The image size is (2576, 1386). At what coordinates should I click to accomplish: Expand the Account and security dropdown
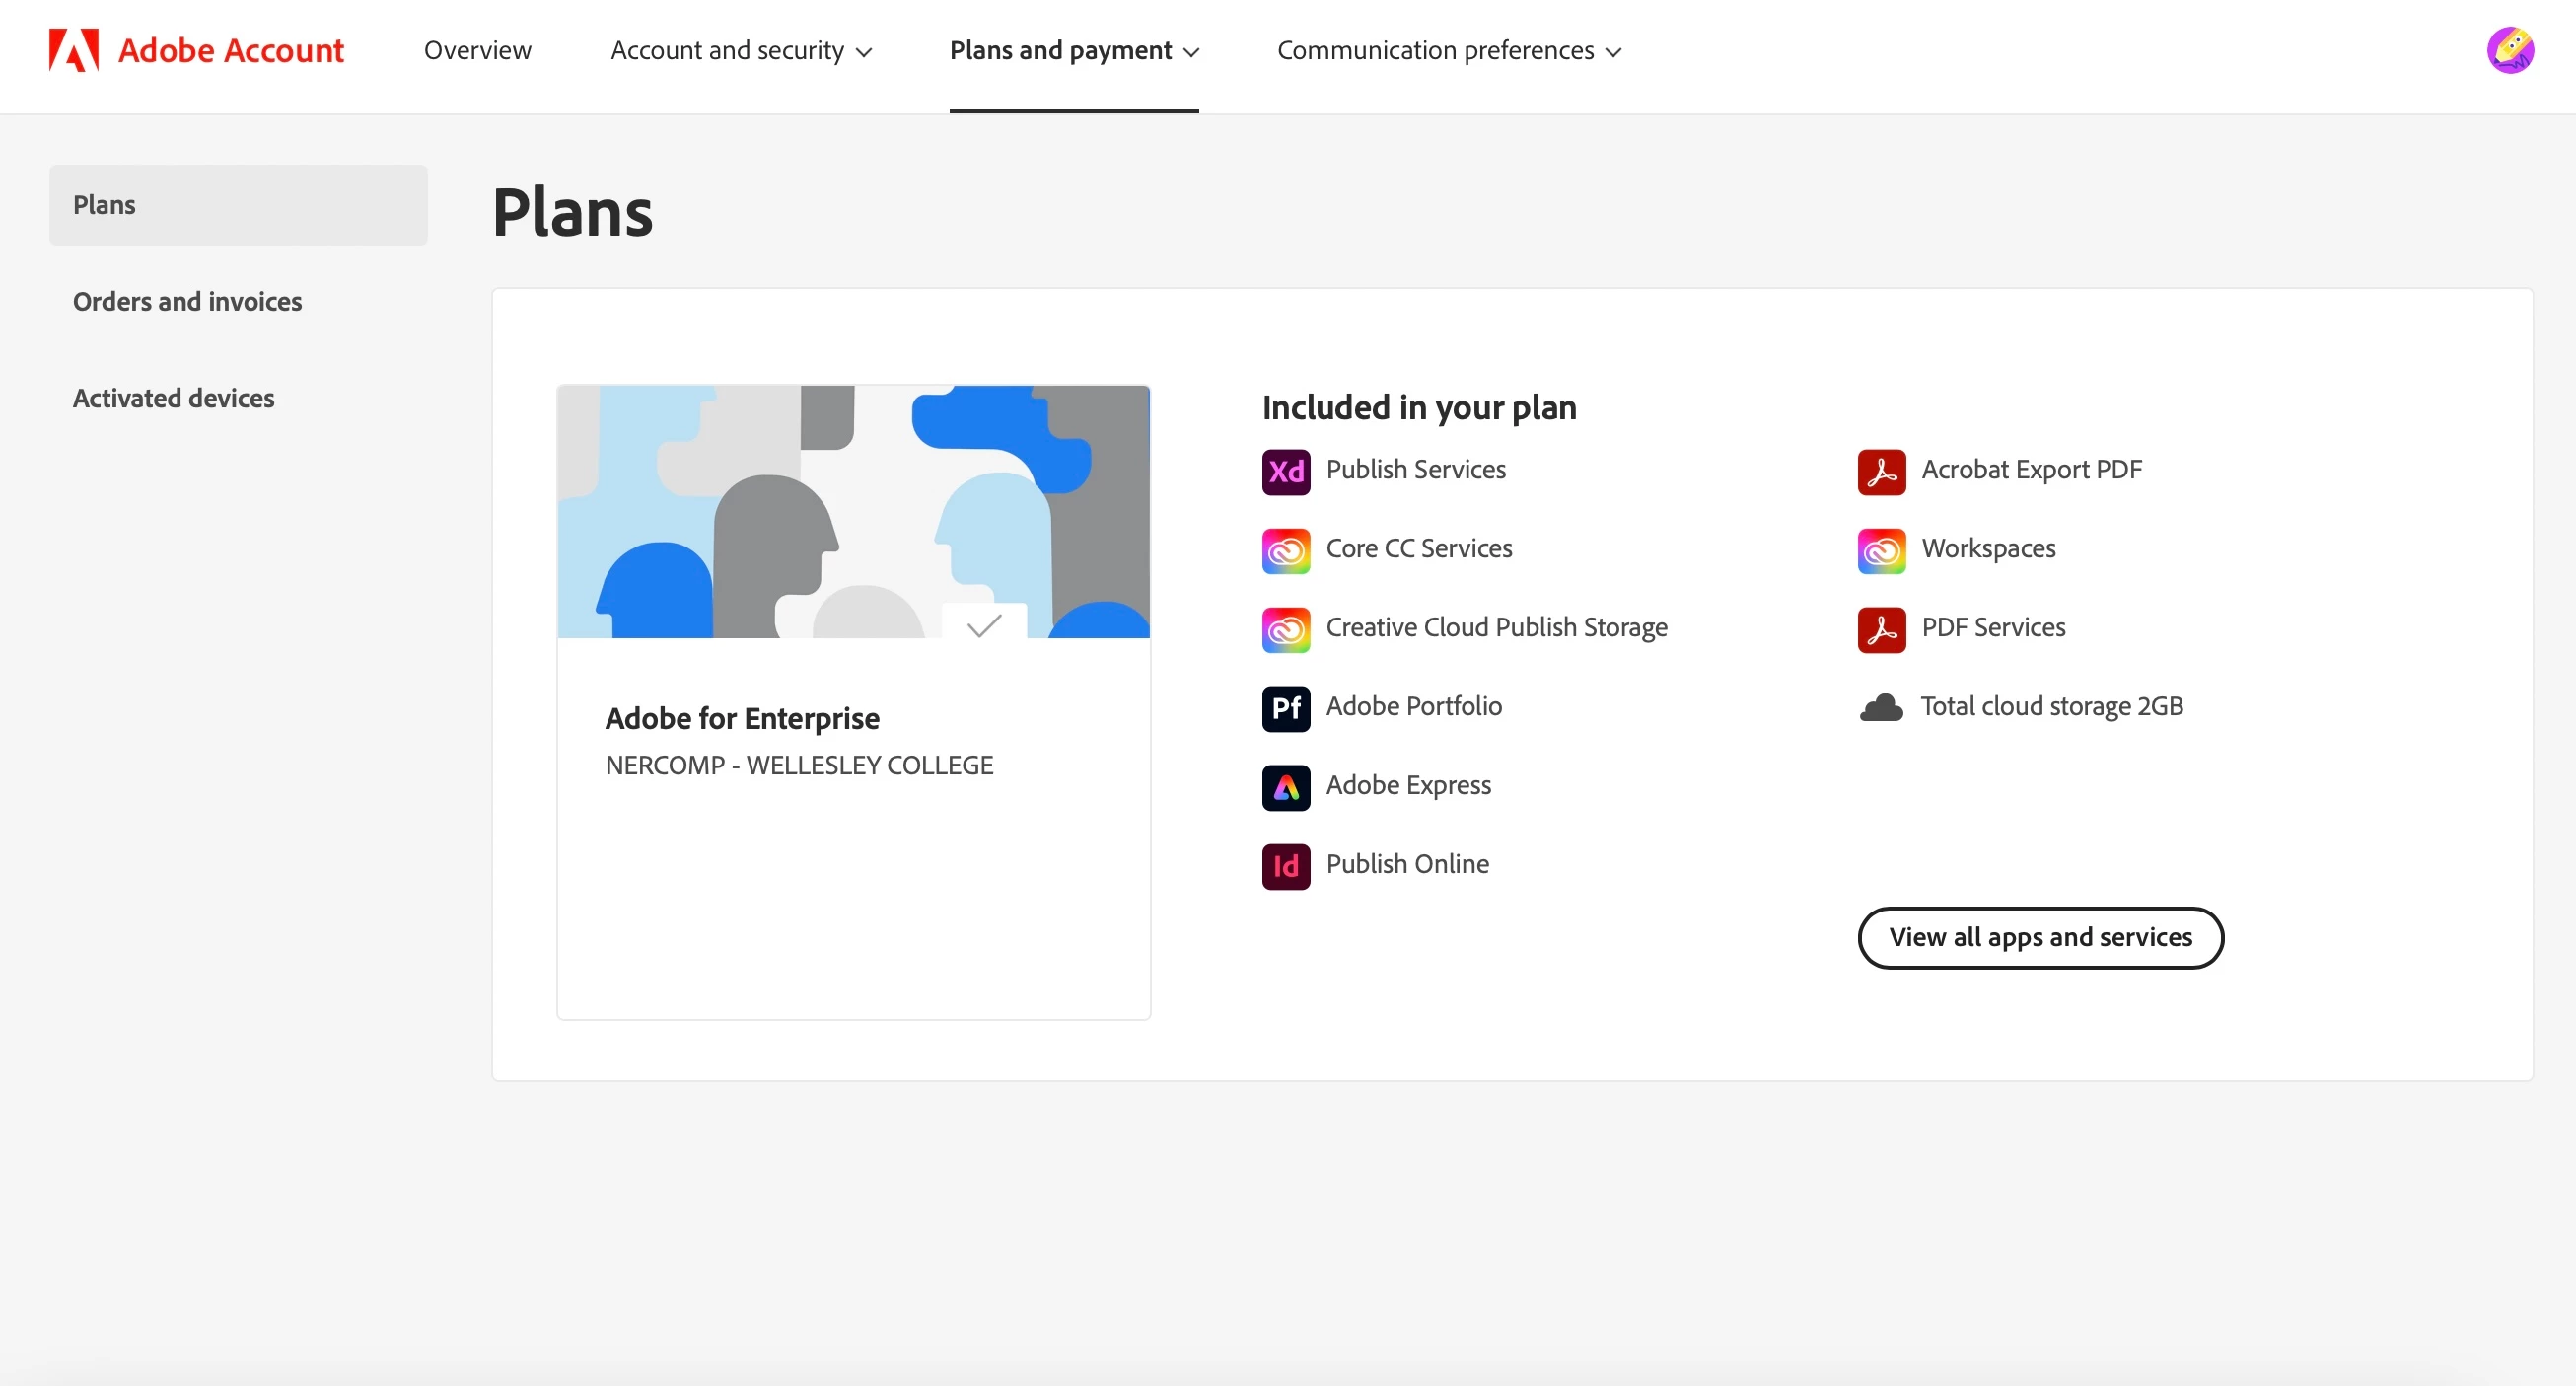(741, 51)
